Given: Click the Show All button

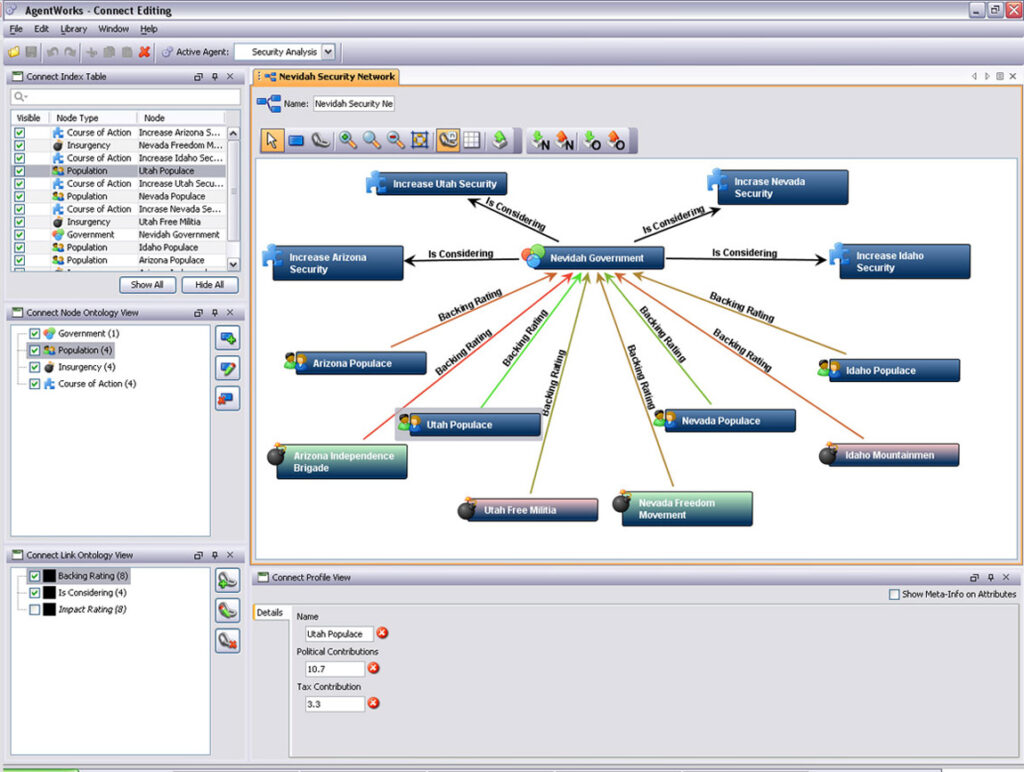Looking at the screenshot, I should click(147, 285).
